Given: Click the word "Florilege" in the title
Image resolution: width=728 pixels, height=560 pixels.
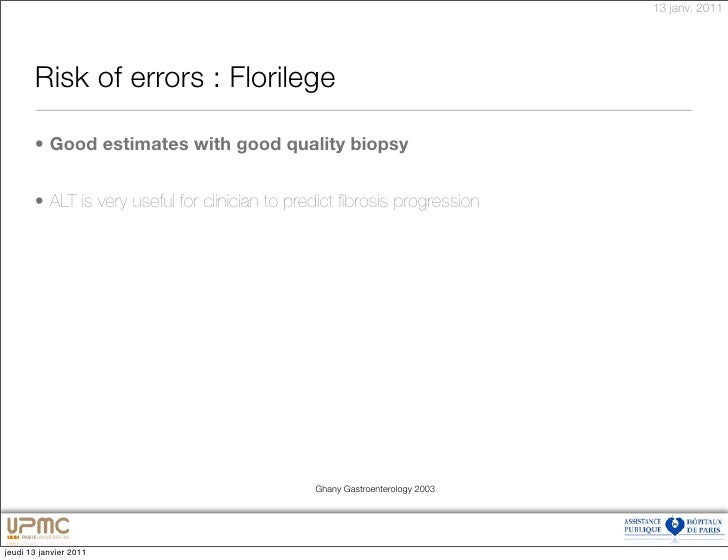Looking at the screenshot, I should (x=282, y=77).
